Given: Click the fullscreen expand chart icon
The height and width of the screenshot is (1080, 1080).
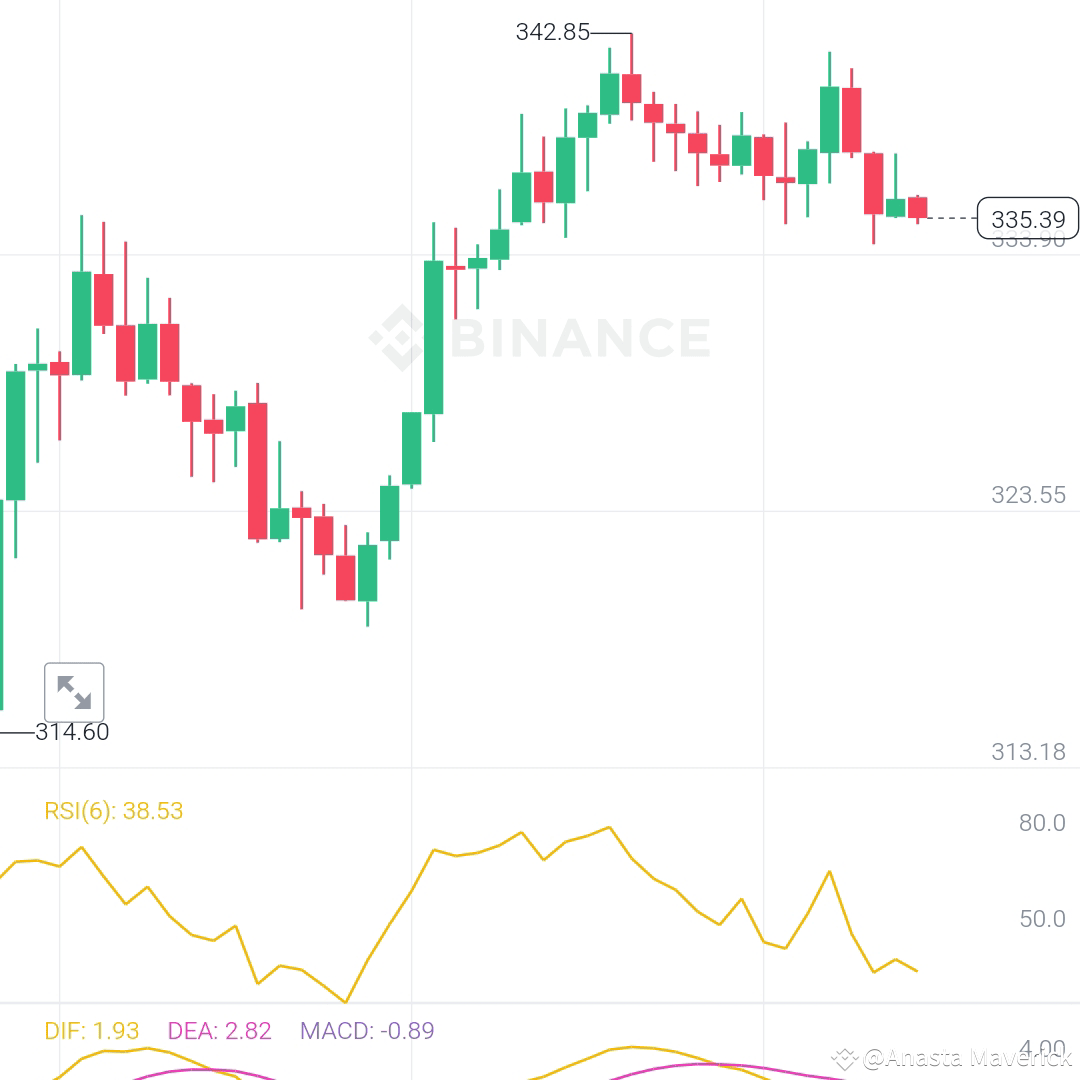Looking at the screenshot, I should [74, 690].
